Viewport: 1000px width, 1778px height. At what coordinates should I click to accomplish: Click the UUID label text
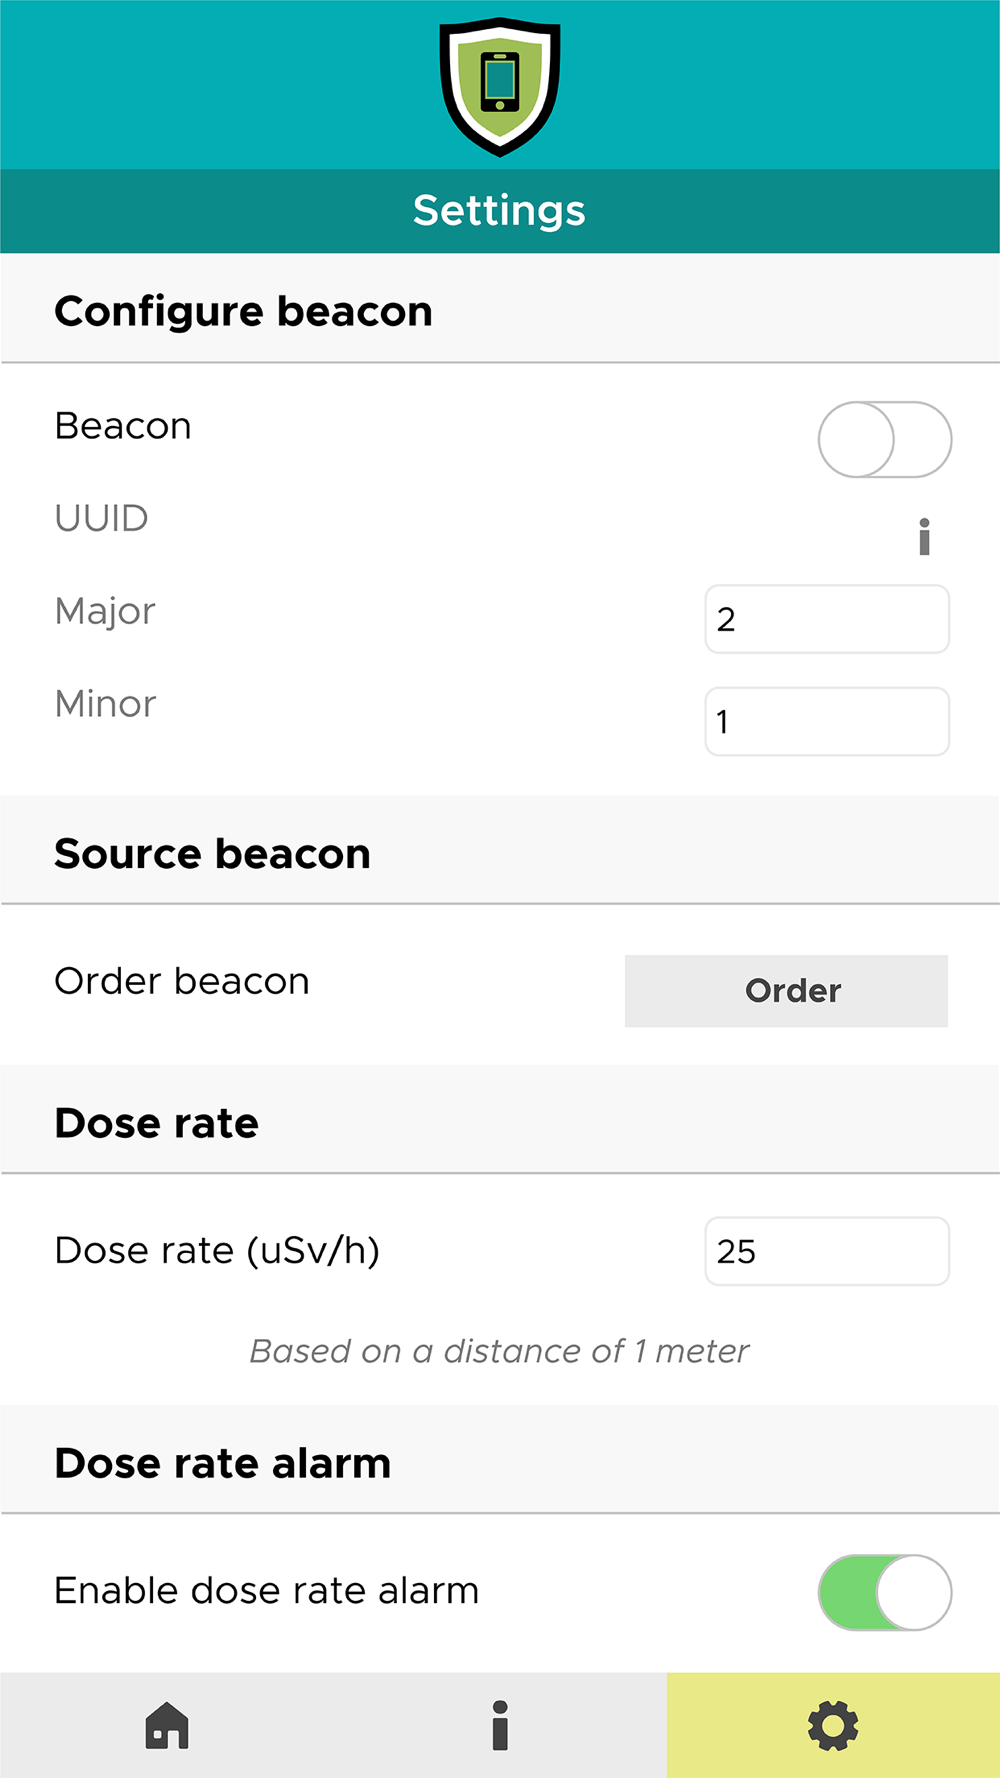coord(101,519)
